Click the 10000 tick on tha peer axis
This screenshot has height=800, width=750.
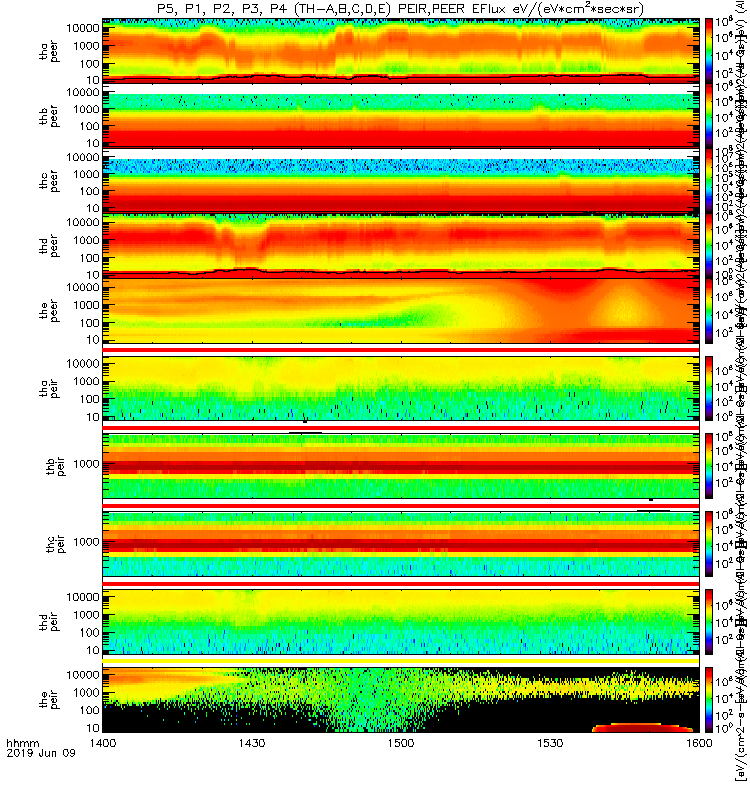pyautogui.click(x=83, y=29)
